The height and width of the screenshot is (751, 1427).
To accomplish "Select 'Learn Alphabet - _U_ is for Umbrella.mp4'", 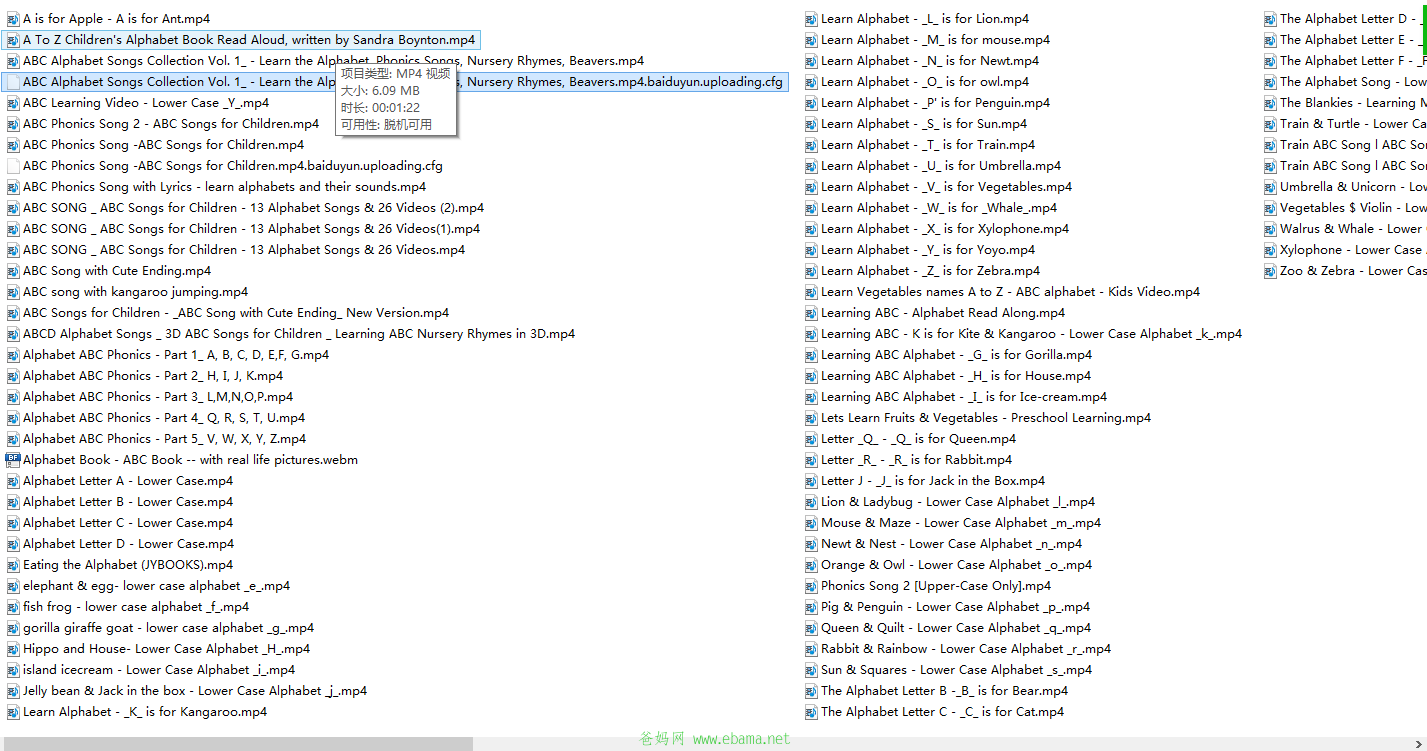I will click(941, 166).
